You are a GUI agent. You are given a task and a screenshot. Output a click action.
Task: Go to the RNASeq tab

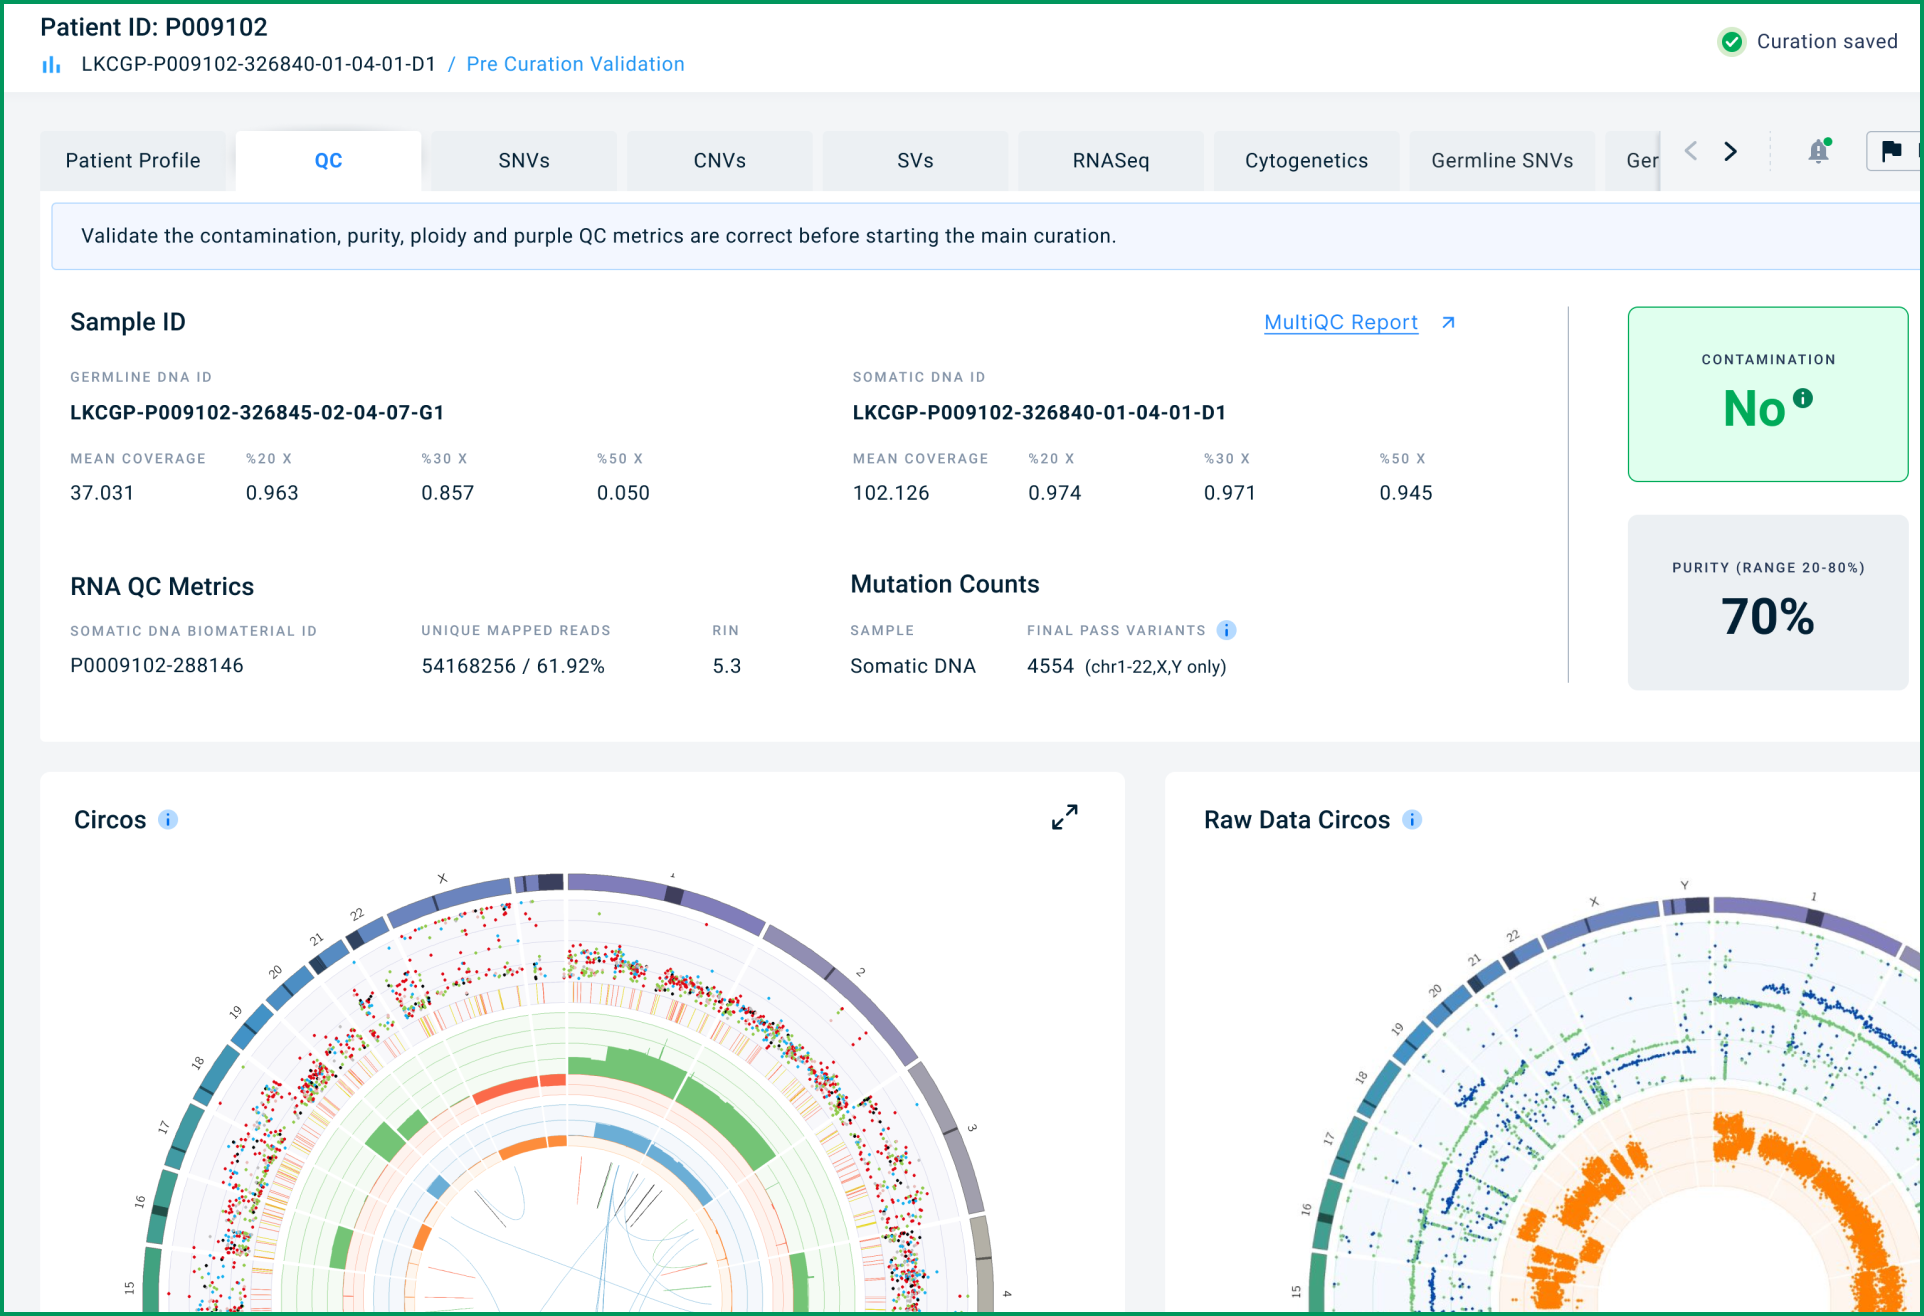[x=1111, y=161]
